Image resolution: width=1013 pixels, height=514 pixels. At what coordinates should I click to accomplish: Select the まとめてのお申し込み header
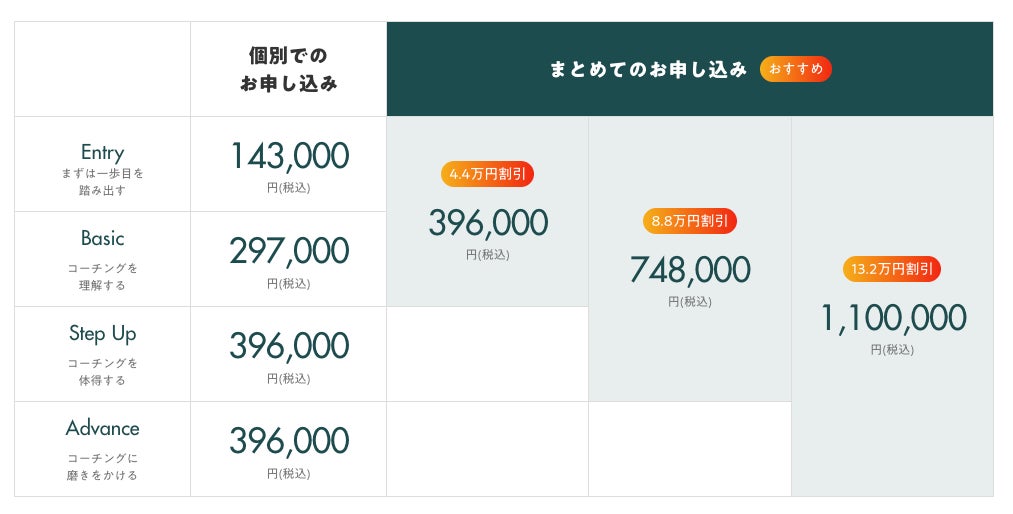[648, 69]
